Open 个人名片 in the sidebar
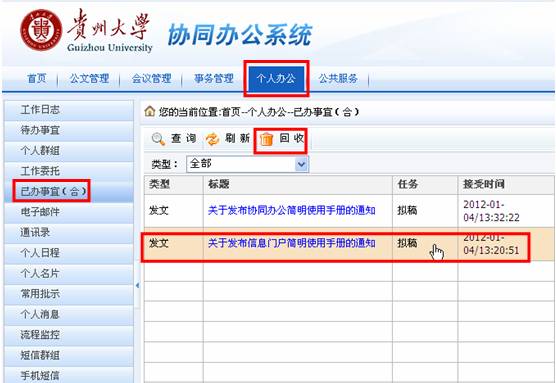556x383 pixels. click(x=69, y=273)
